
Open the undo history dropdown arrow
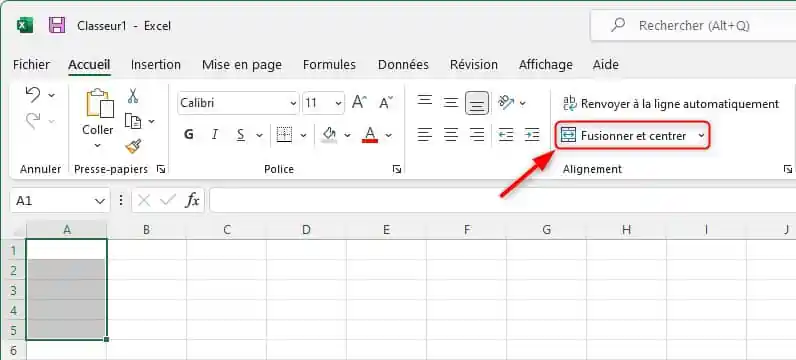click(x=52, y=95)
